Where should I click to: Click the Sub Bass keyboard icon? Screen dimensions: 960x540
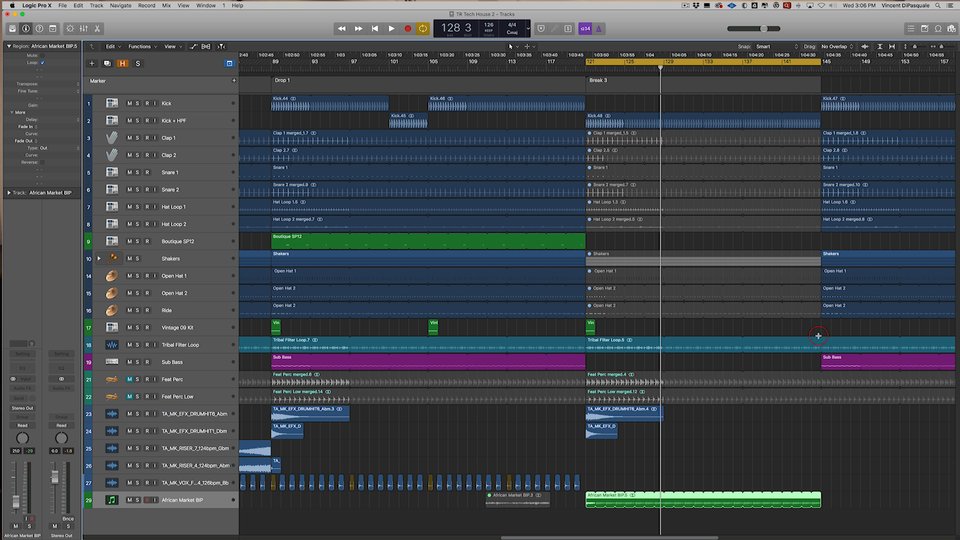tap(111, 362)
